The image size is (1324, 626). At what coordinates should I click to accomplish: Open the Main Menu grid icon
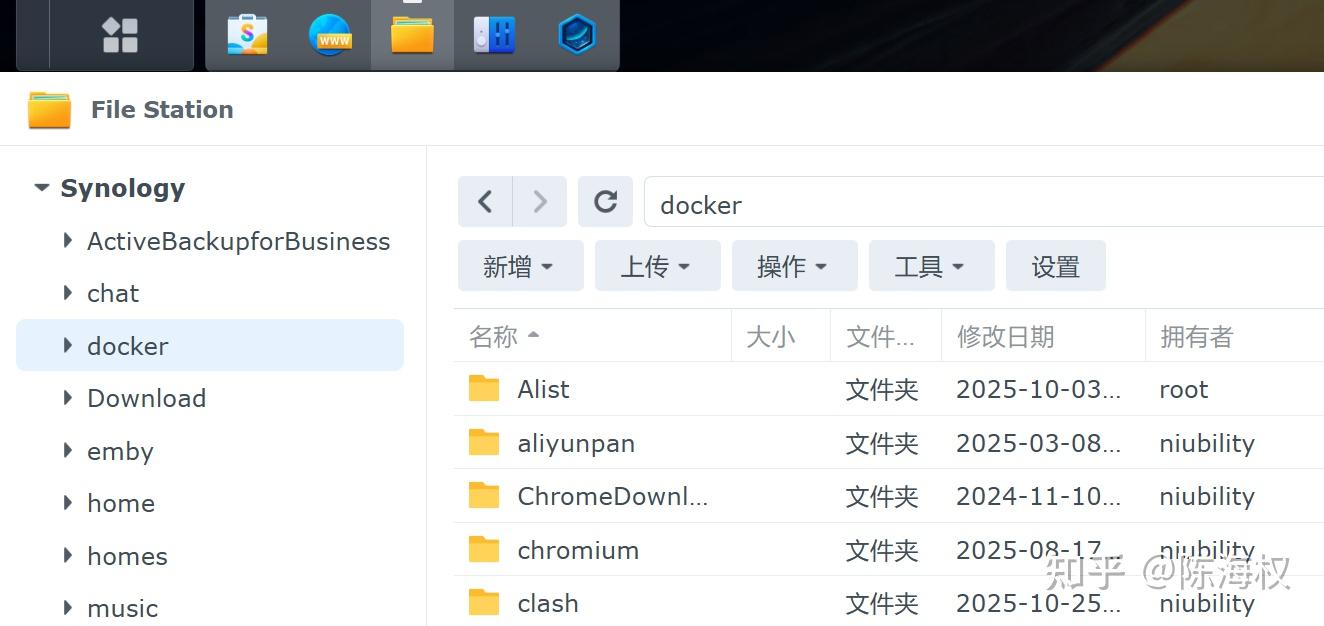tap(119, 34)
